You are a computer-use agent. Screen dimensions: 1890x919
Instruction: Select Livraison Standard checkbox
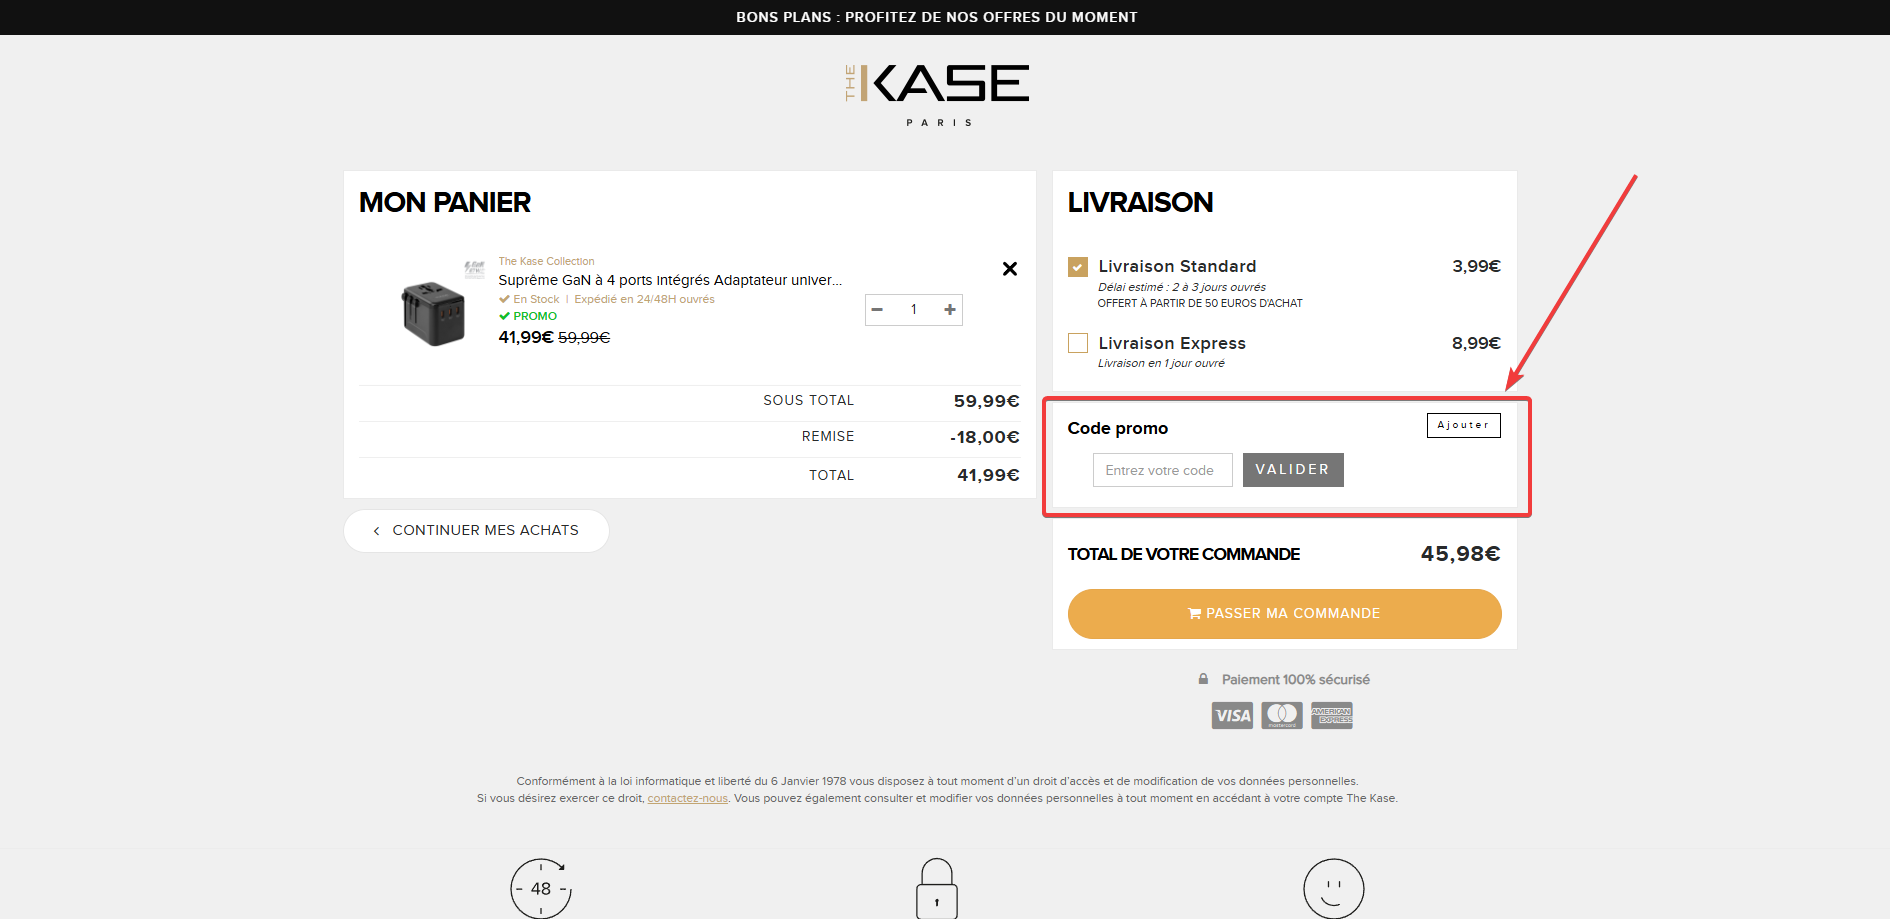(x=1078, y=267)
